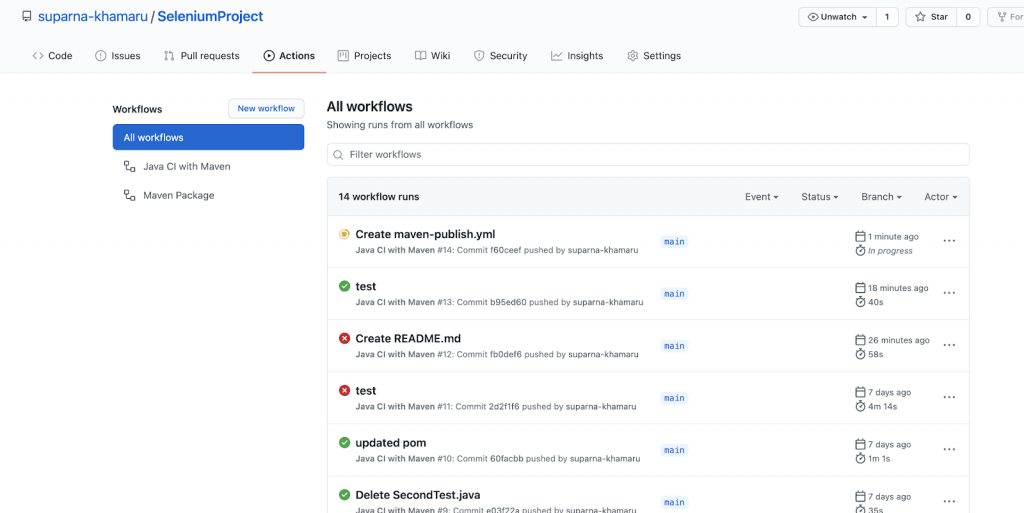Click the green success icon beside updated pom
1024x513 pixels.
344,443
